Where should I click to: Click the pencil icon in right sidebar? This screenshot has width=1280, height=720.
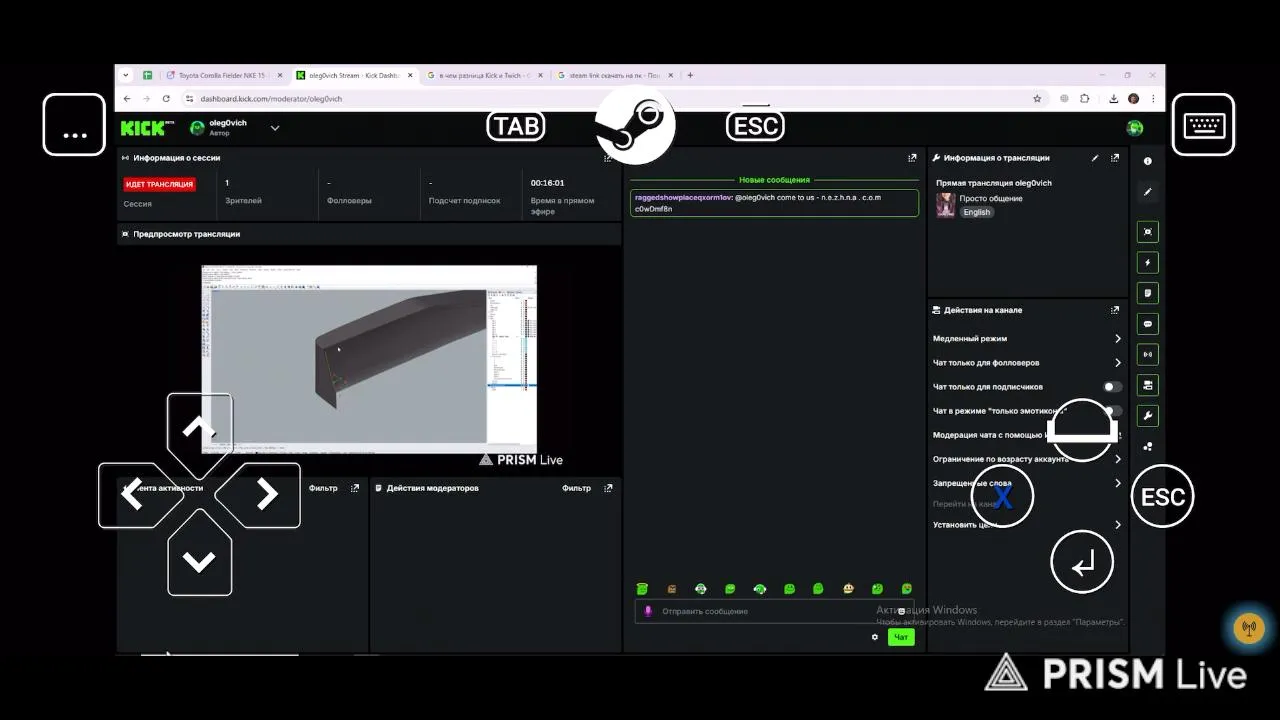1147,192
